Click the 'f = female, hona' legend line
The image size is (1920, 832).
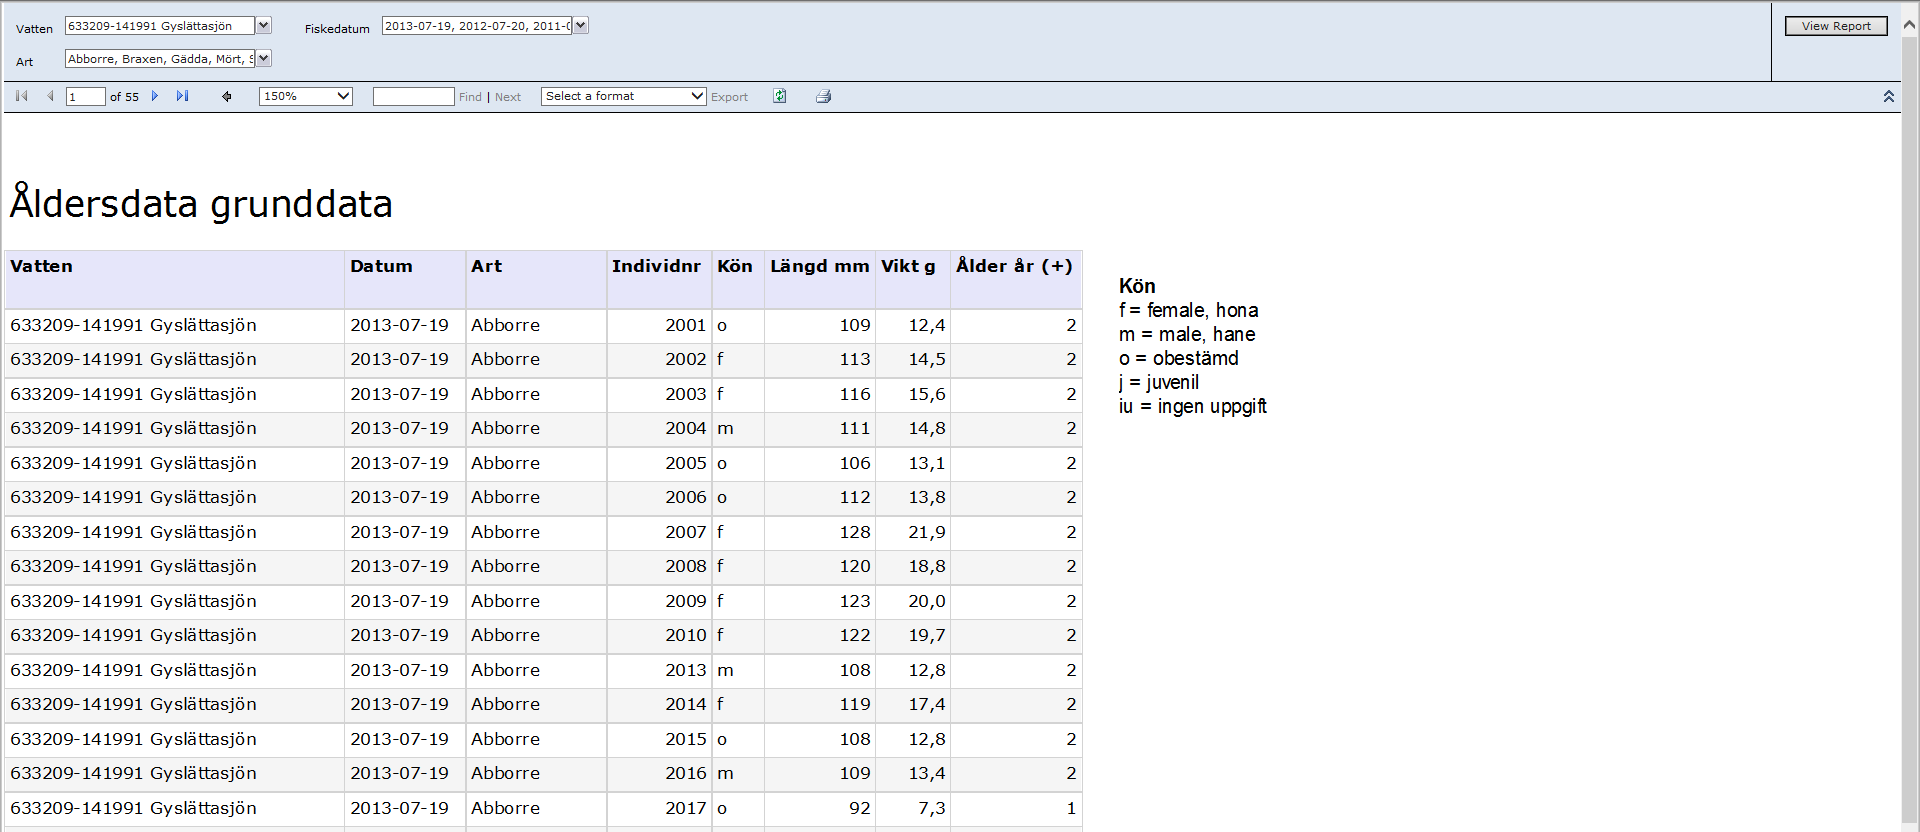click(1189, 310)
